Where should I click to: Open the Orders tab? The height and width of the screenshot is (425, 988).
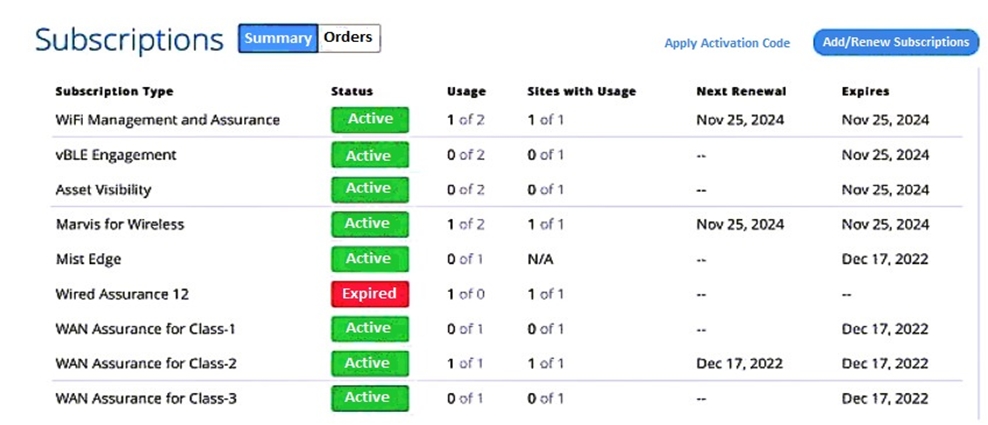click(x=348, y=38)
